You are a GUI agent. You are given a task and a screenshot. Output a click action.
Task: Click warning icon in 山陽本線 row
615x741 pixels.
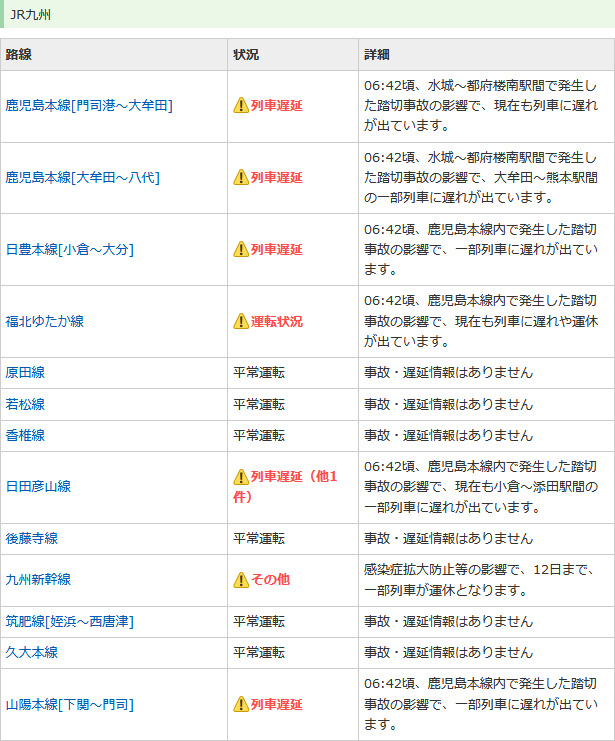tap(241, 705)
